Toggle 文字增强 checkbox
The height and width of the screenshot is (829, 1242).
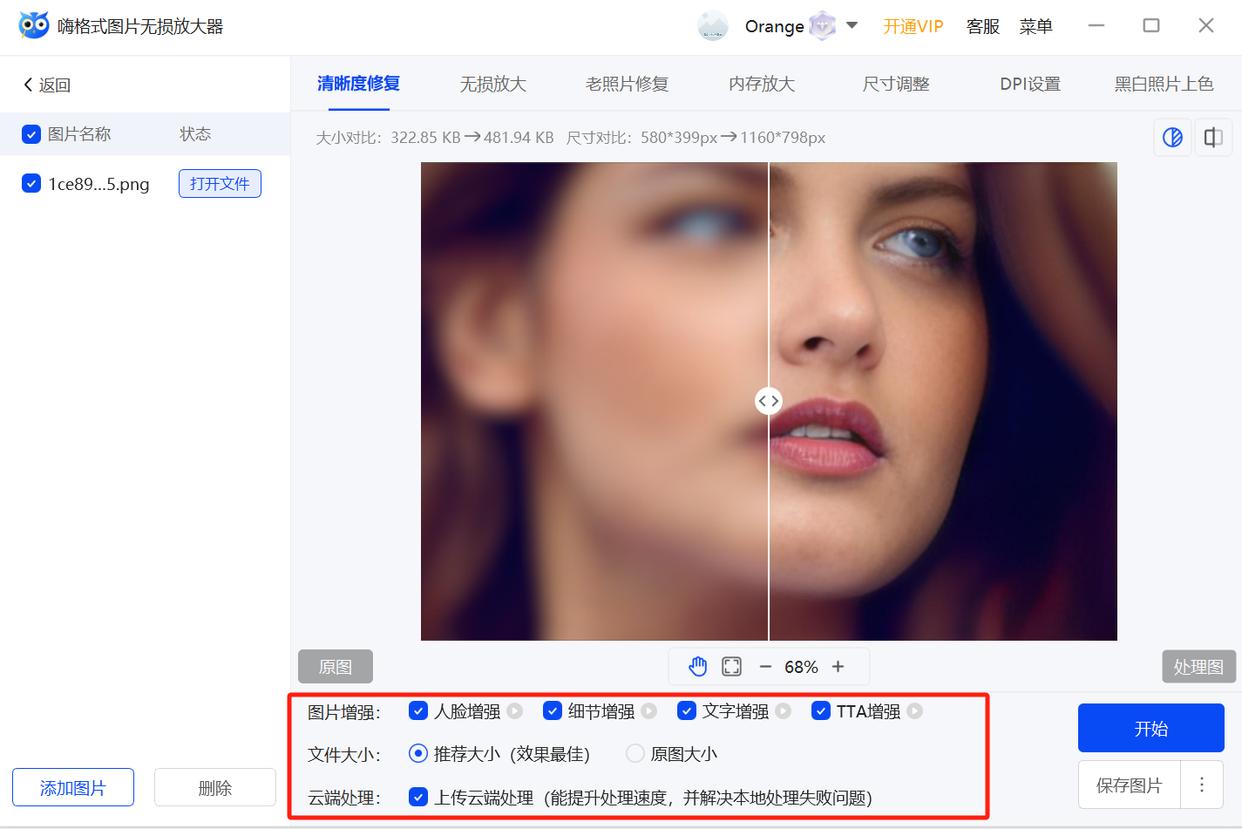pyautogui.click(x=686, y=711)
